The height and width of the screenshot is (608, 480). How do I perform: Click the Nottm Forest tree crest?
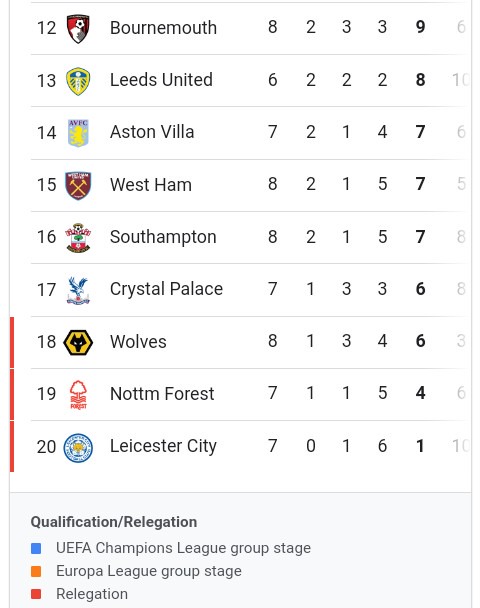[x=78, y=395]
